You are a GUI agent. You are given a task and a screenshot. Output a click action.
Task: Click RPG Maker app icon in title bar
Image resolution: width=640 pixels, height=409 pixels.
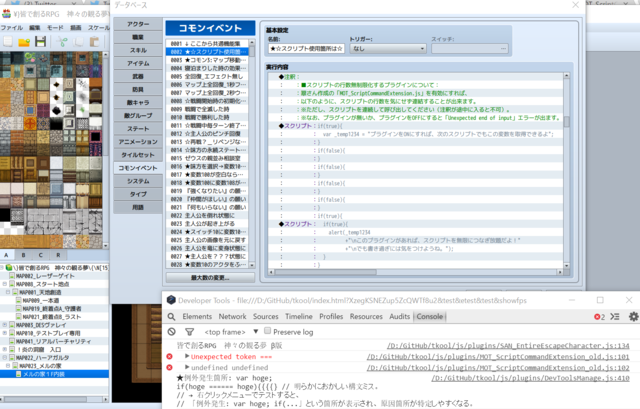click(6, 14)
